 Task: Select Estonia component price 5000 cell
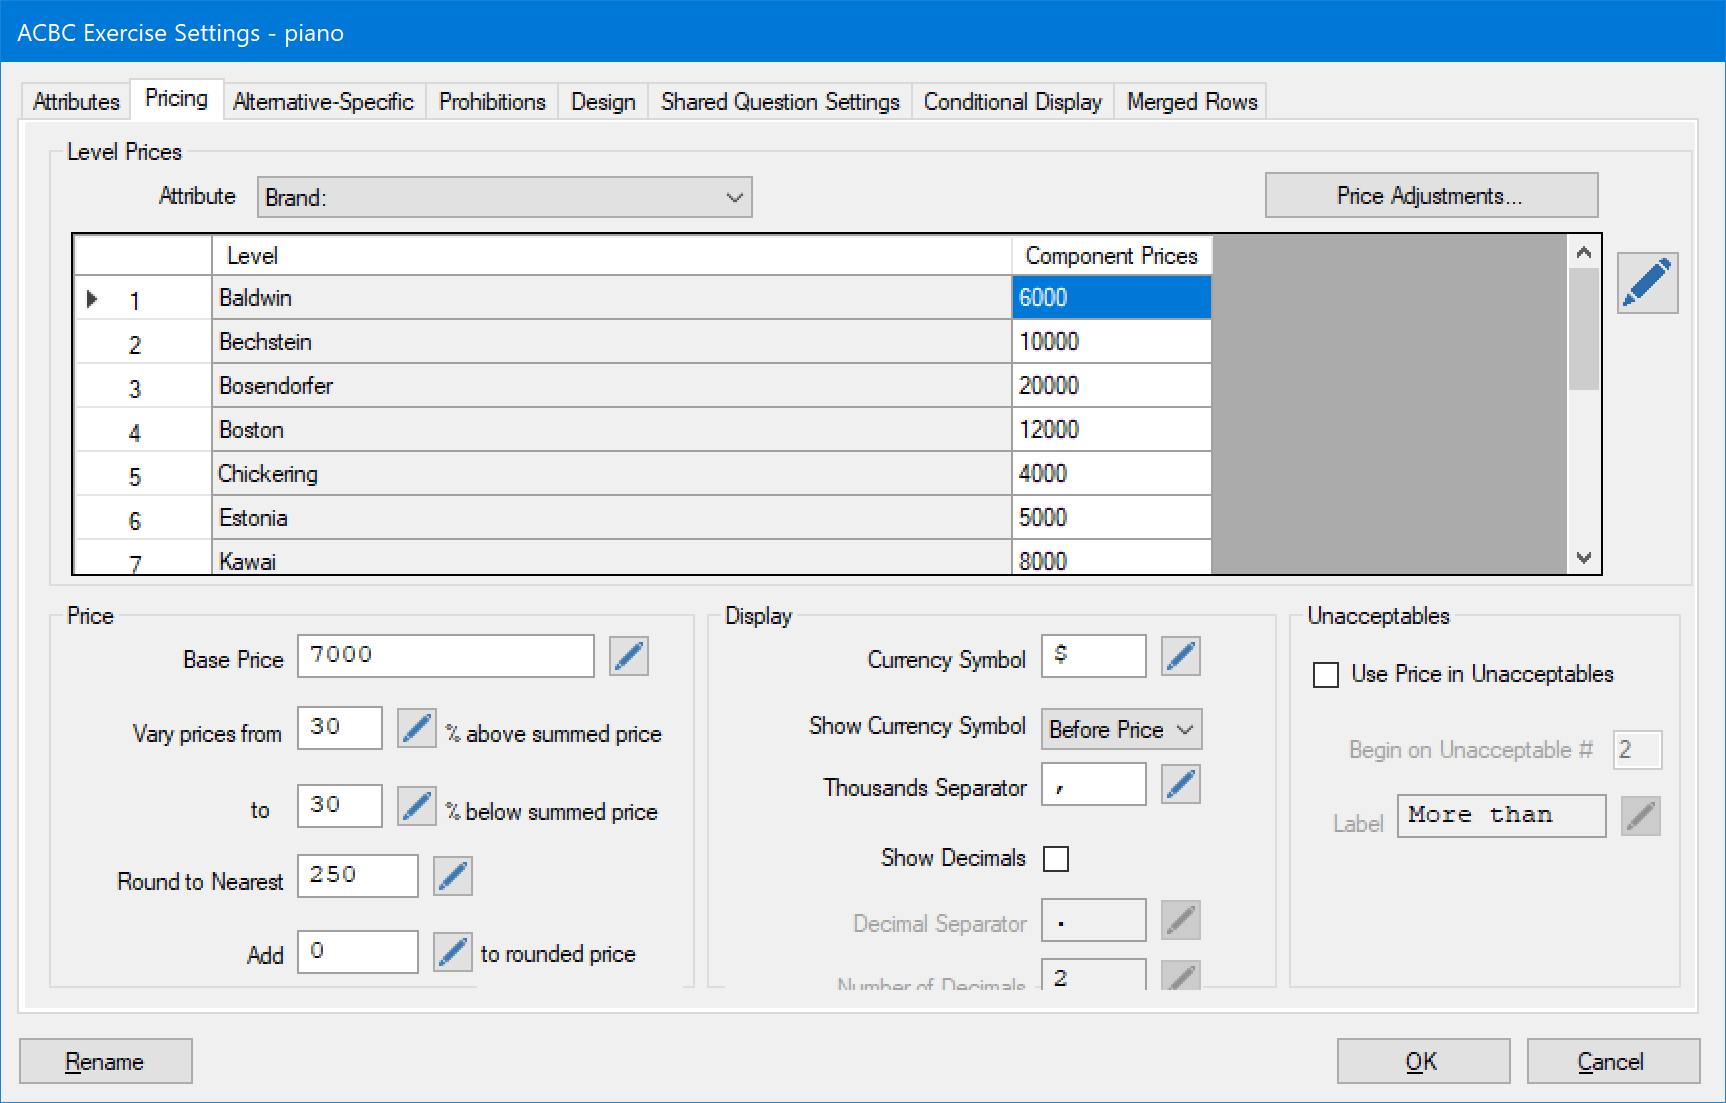click(x=1112, y=518)
